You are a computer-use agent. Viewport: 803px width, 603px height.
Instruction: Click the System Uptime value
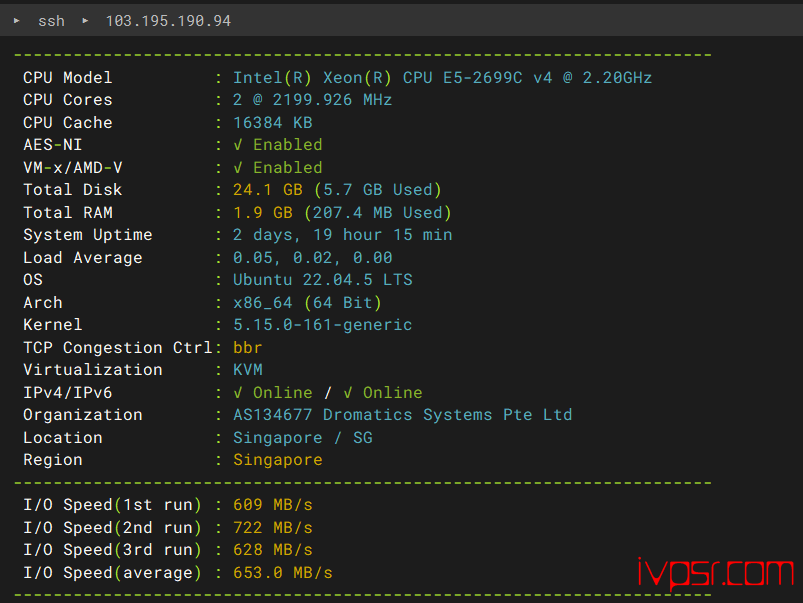pyautogui.click(x=343, y=235)
